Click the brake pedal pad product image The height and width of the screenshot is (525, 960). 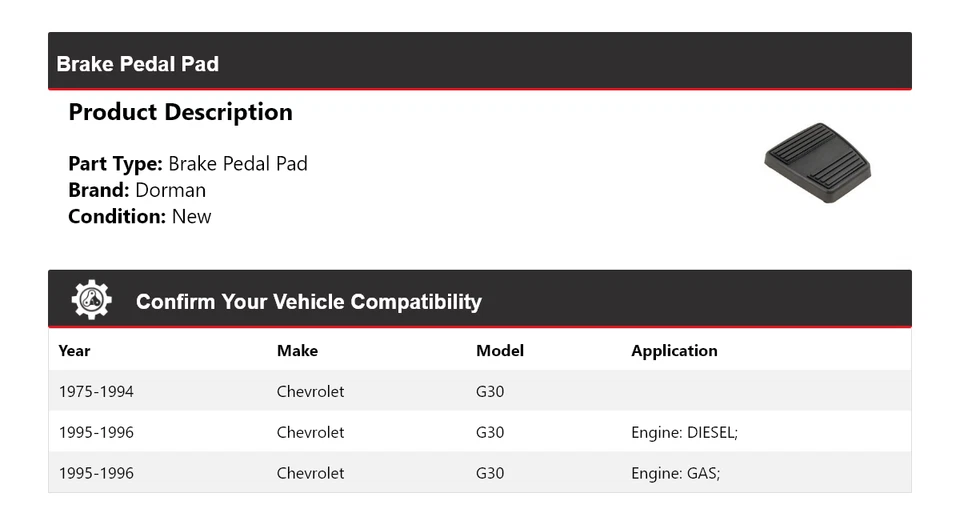click(817, 162)
